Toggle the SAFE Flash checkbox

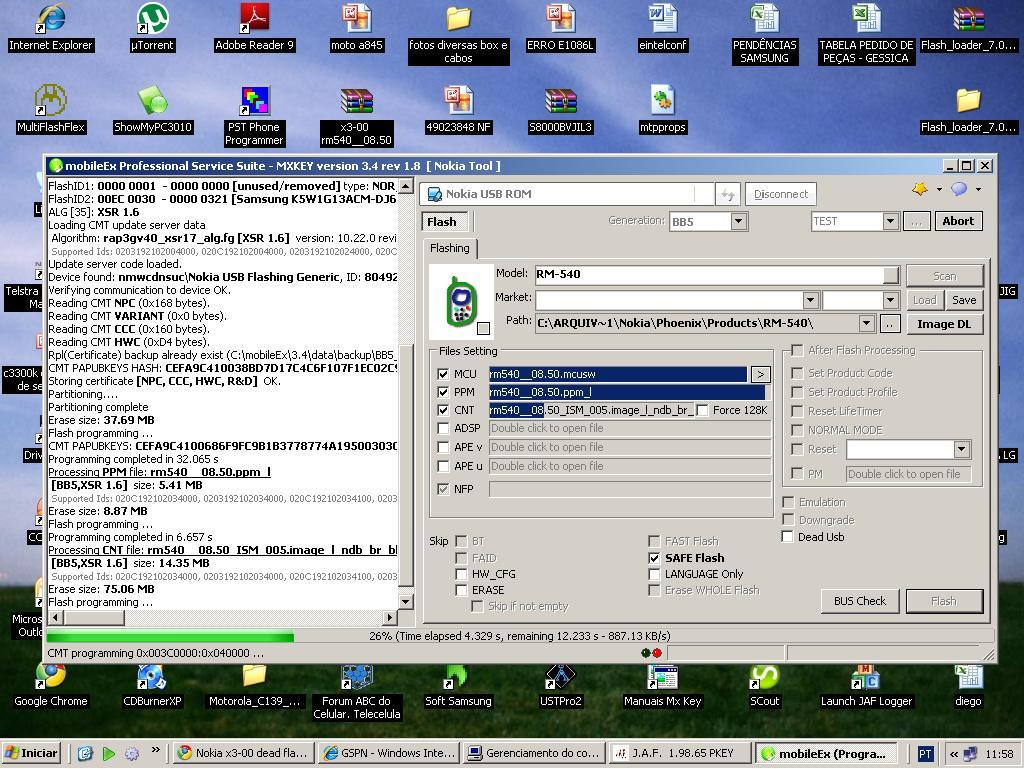(x=654, y=558)
